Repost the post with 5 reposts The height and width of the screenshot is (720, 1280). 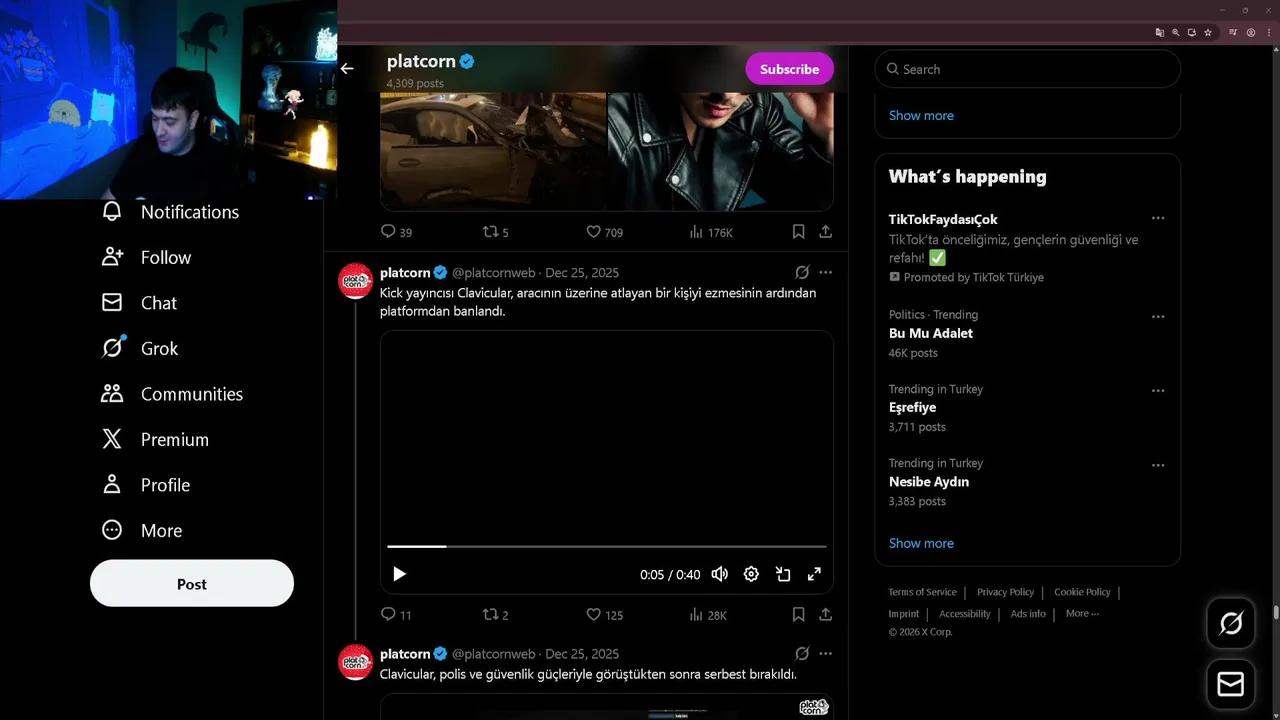click(496, 232)
